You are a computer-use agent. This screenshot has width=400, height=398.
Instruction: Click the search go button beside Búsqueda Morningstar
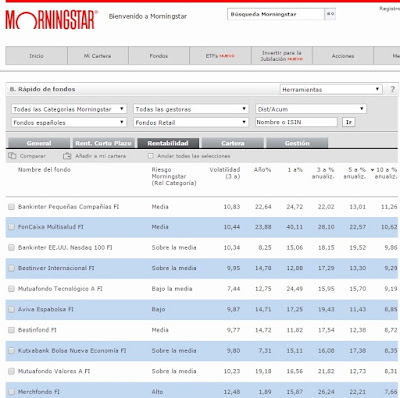pyautogui.click(x=330, y=14)
